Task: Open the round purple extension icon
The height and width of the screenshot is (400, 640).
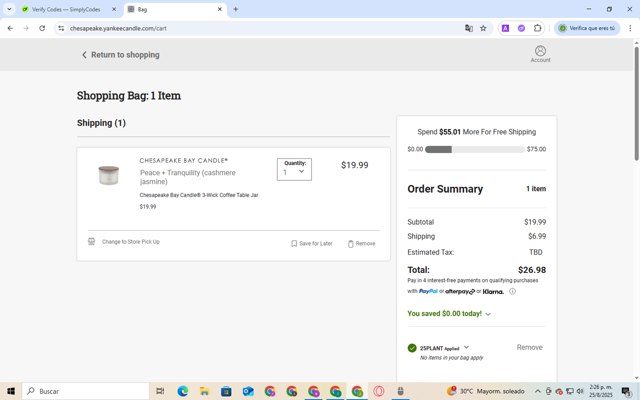Action: (x=521, y=28)
